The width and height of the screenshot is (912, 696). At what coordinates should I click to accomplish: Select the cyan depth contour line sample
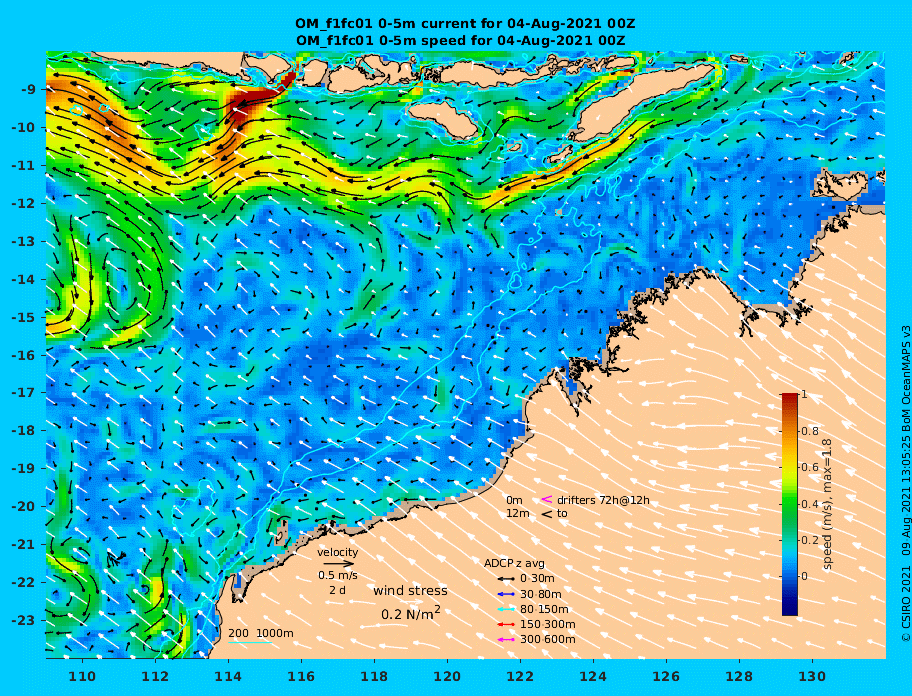click(x=249, y=643)
